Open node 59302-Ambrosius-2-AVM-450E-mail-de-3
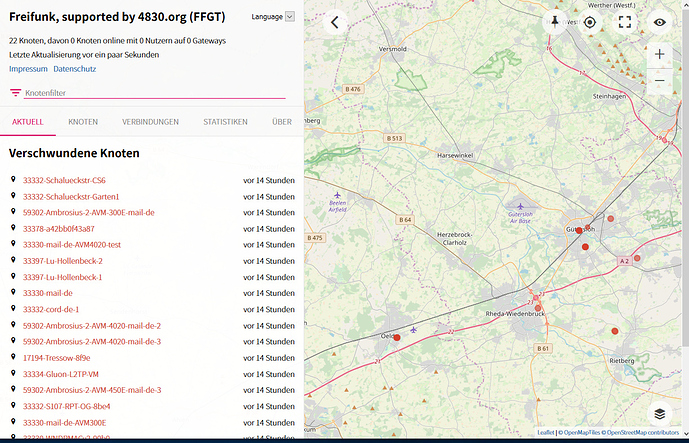The width and height of the screenshot is (689, 443). (x=92, y=390)
